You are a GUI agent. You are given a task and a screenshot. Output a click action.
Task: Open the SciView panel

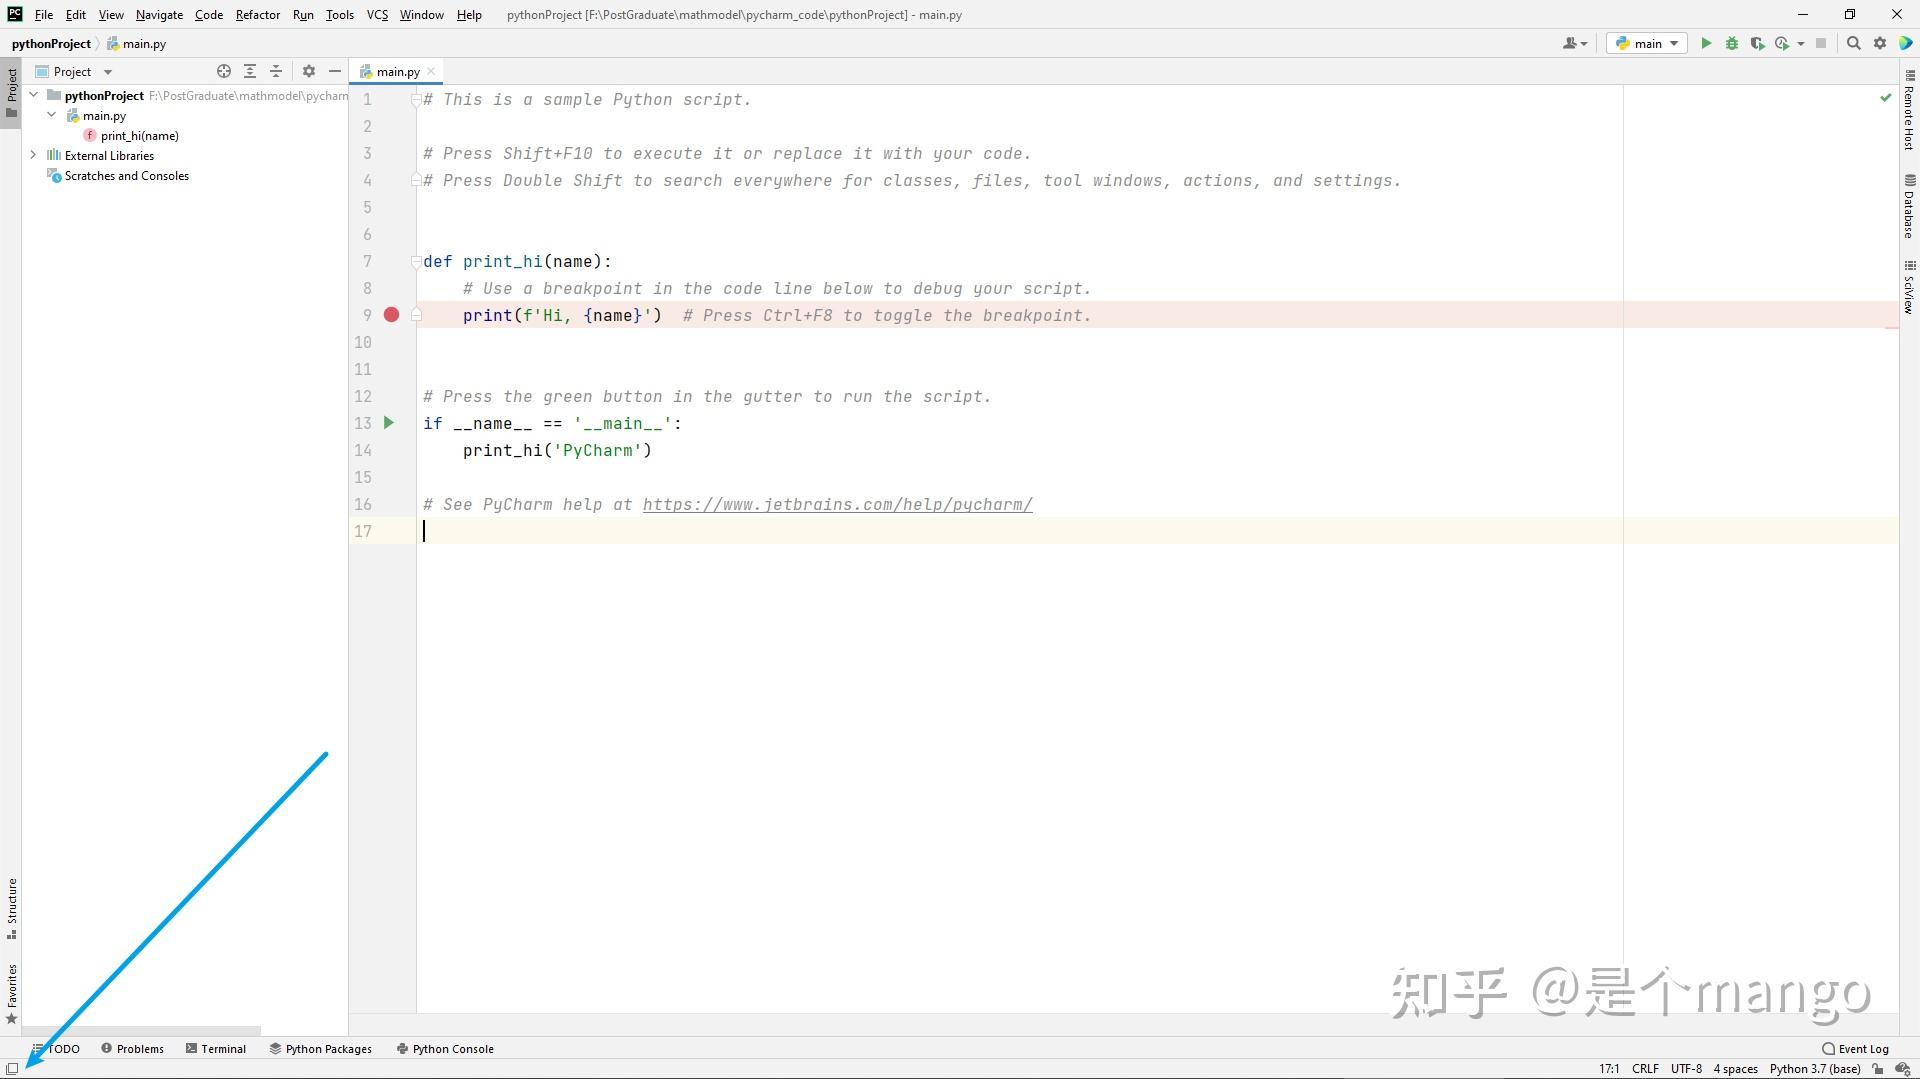(x=1910, y=285)
